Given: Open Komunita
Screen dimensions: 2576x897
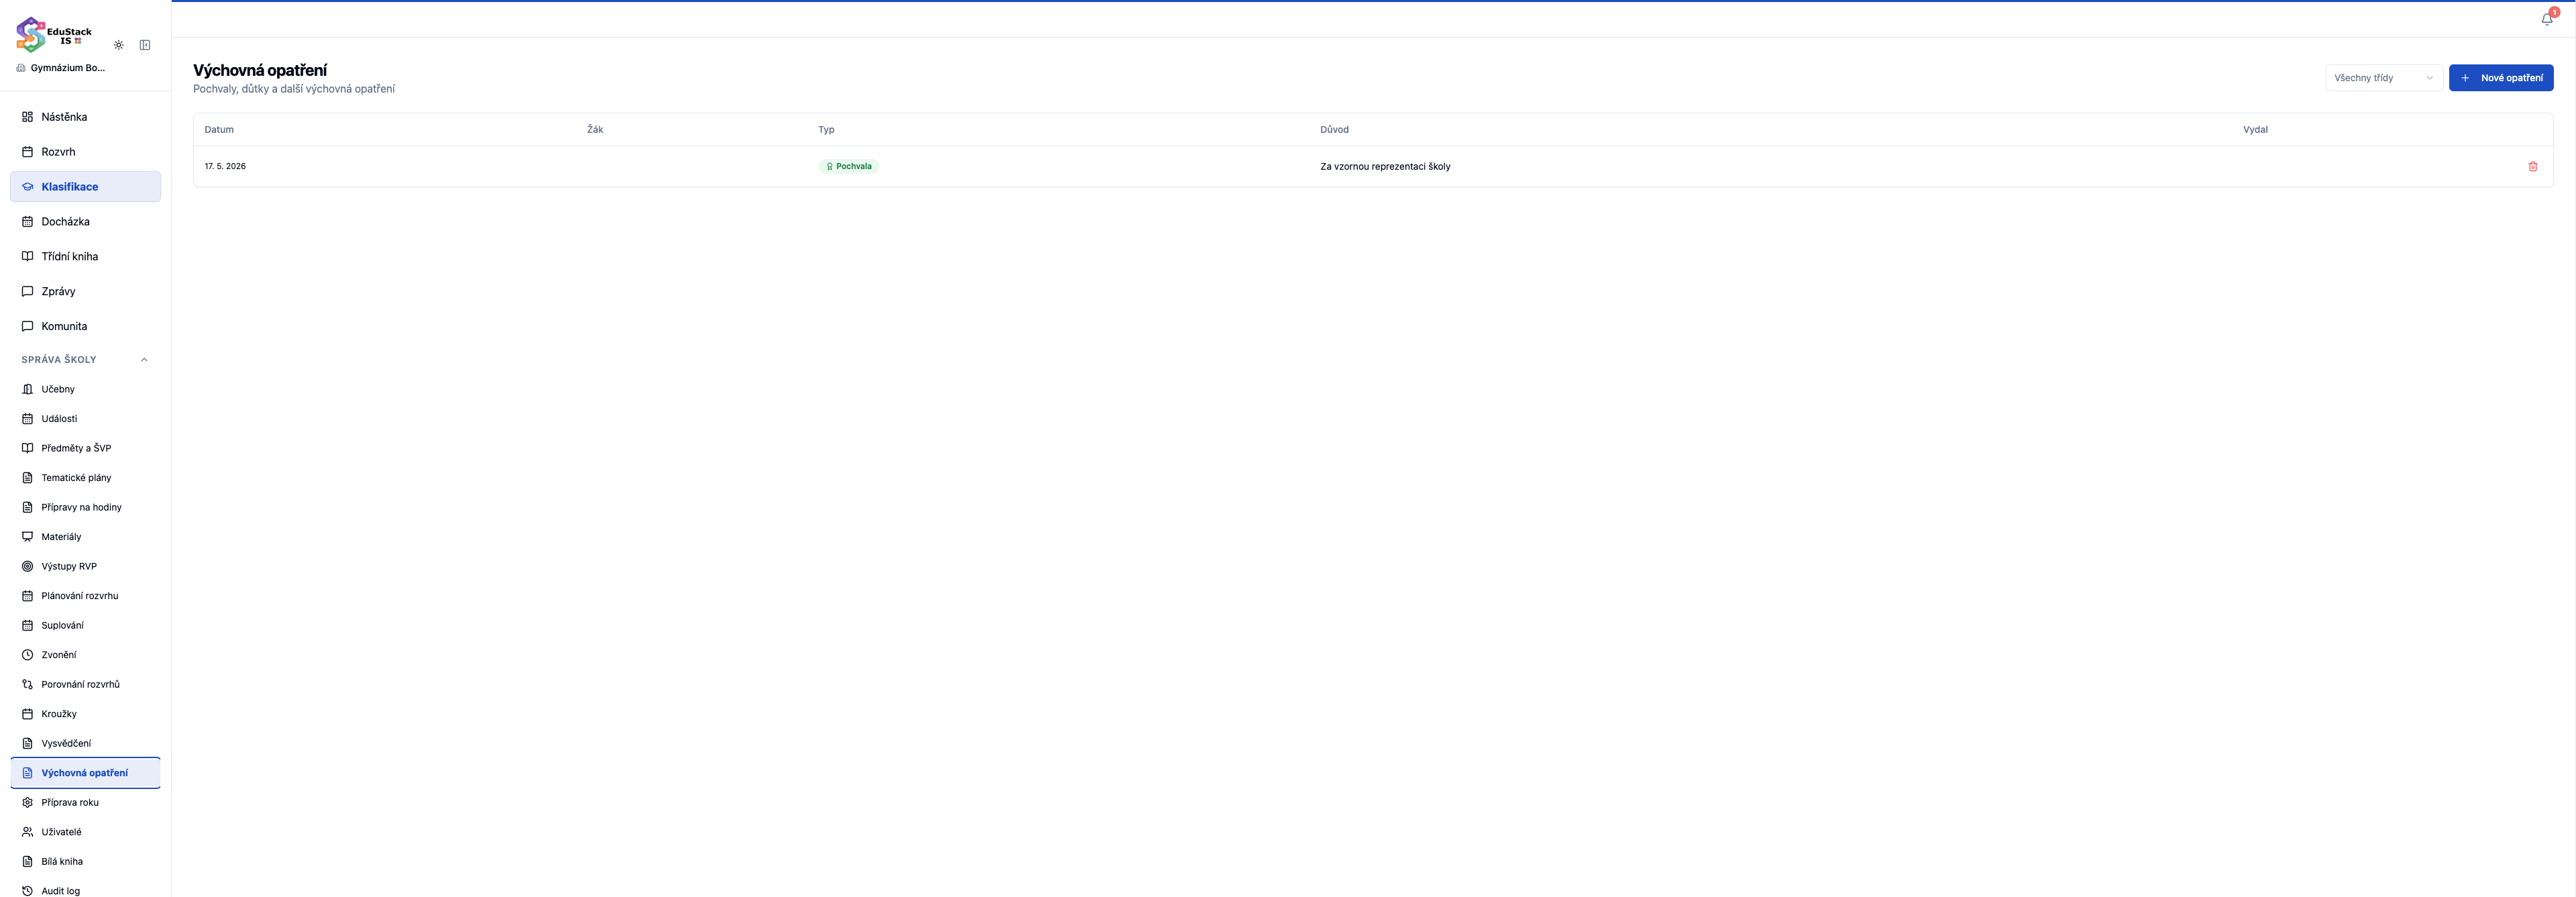Looking at the screenshot, I should [x=86, y=327].
